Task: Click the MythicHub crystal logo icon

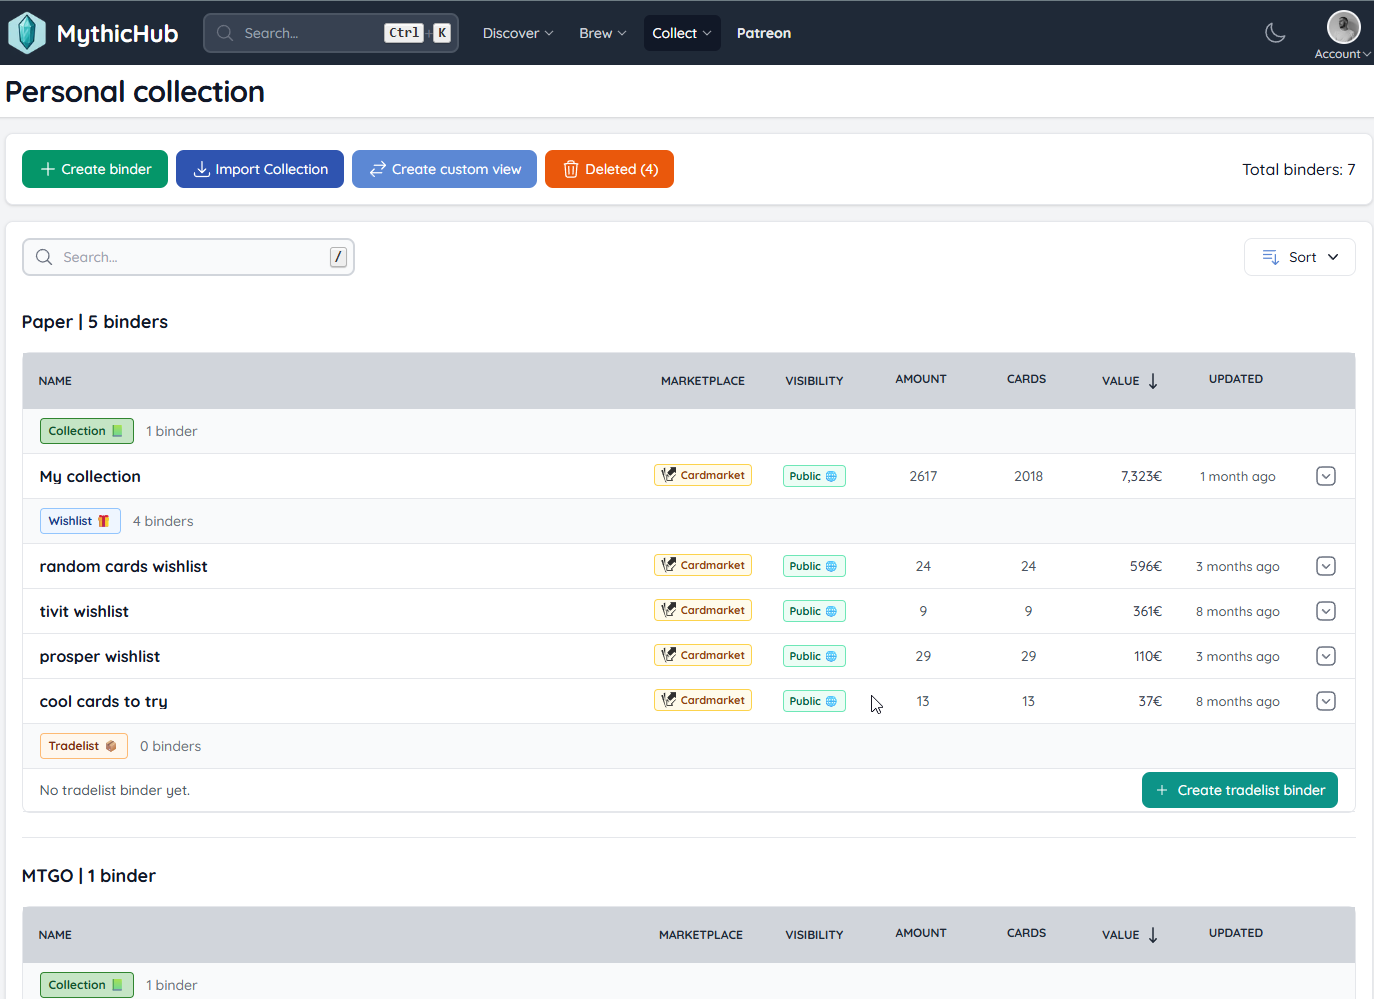Action: pos(27,33)
